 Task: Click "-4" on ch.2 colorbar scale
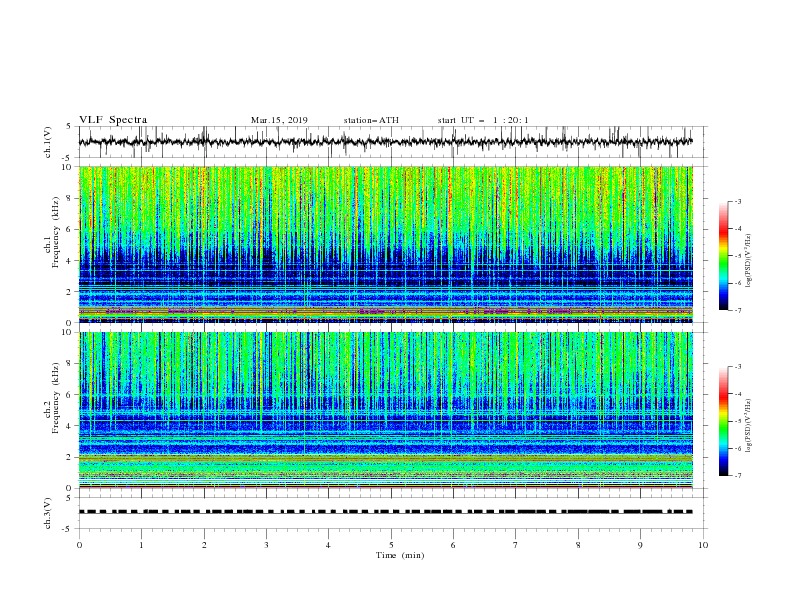737,394
